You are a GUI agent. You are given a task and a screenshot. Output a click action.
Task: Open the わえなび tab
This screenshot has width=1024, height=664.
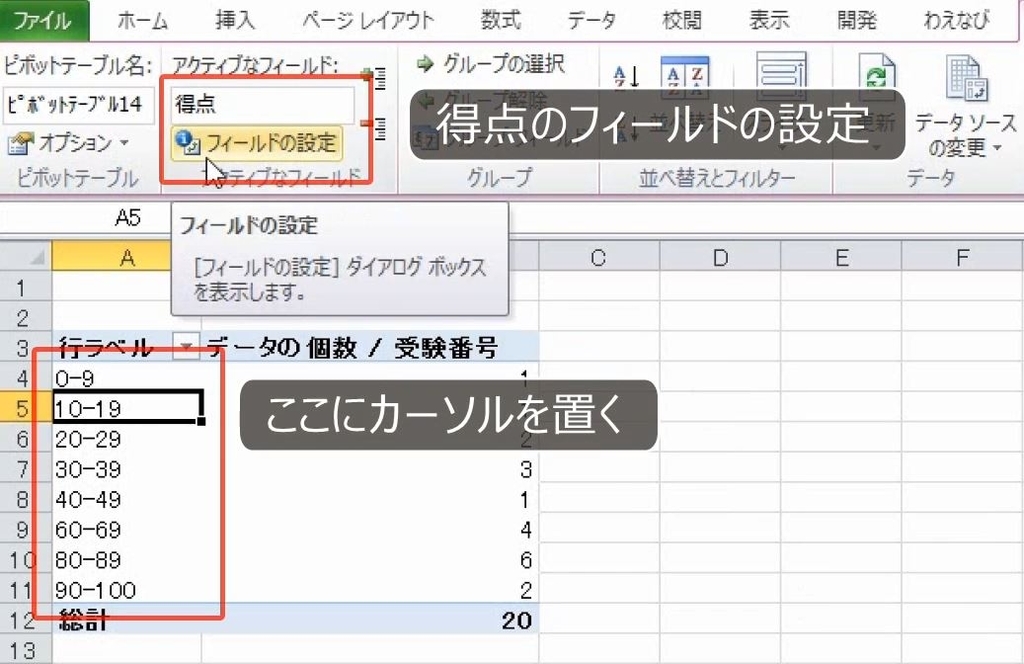[x=956, y=20]
